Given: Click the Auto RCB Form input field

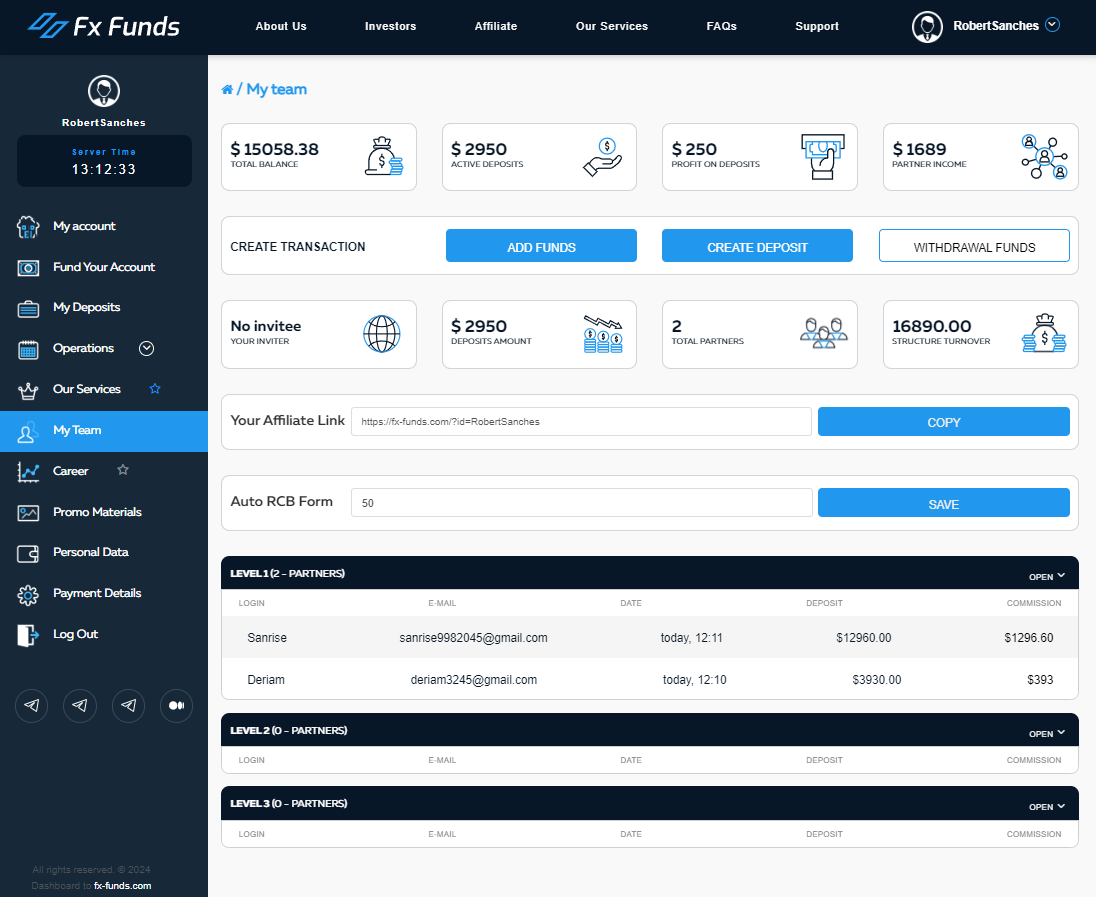Looking at the screenshot, I should (x=581, y=503).
